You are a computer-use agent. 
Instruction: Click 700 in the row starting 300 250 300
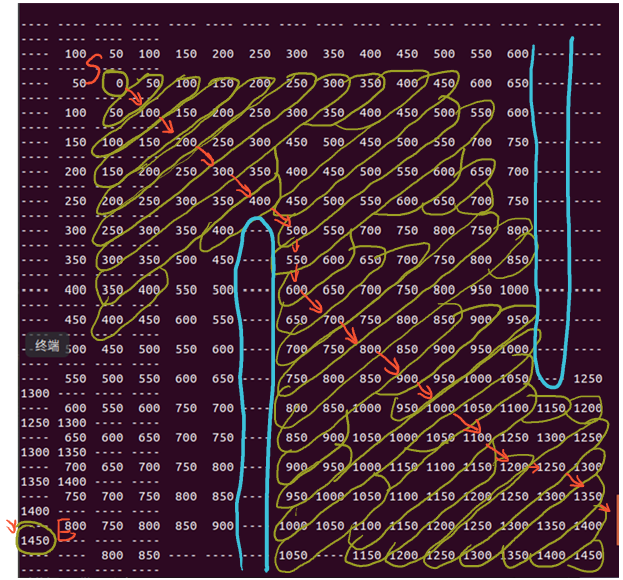coord(370,230)
